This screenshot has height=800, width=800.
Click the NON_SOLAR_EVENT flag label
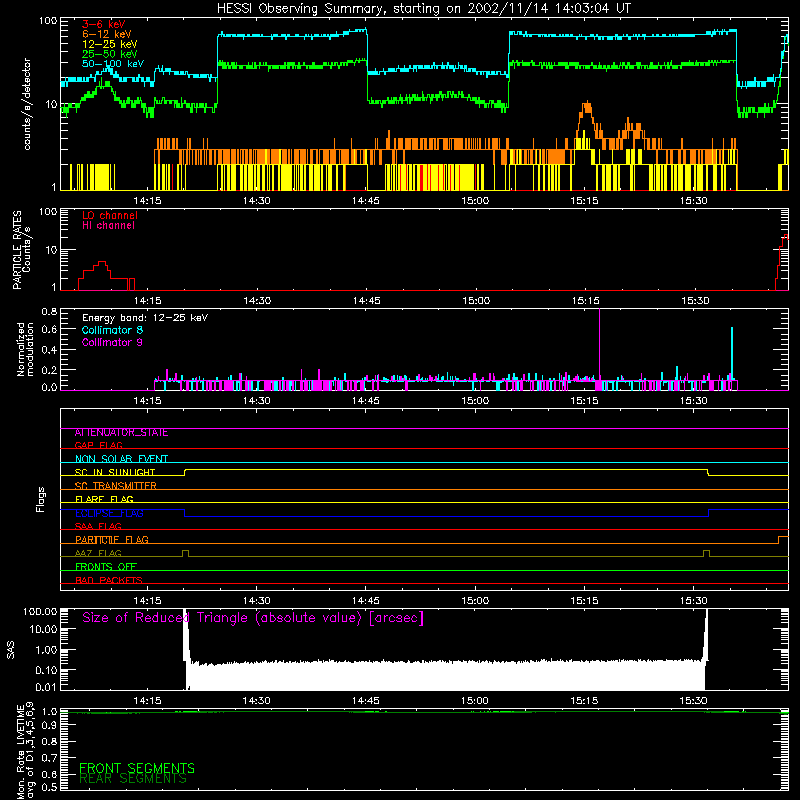point(121,459)
